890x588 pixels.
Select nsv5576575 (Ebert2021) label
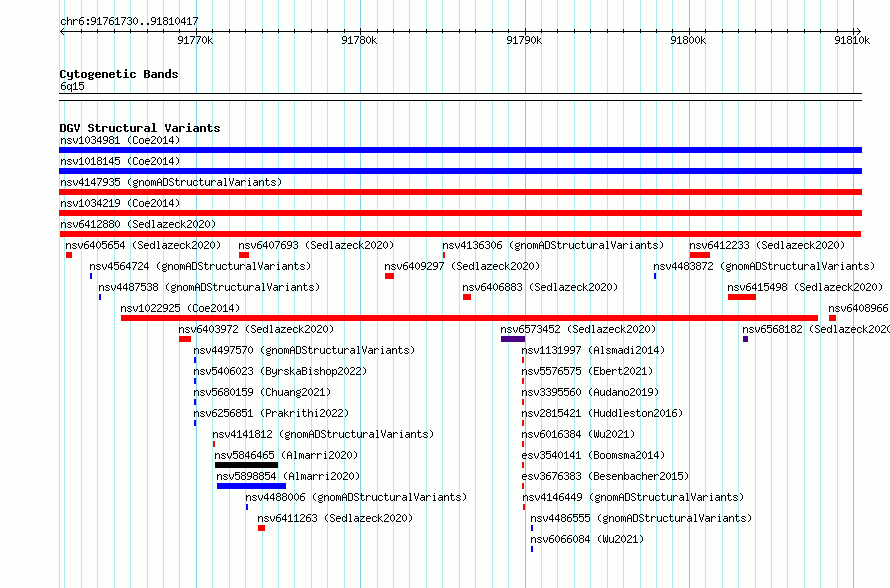click(x=587, y=371)
